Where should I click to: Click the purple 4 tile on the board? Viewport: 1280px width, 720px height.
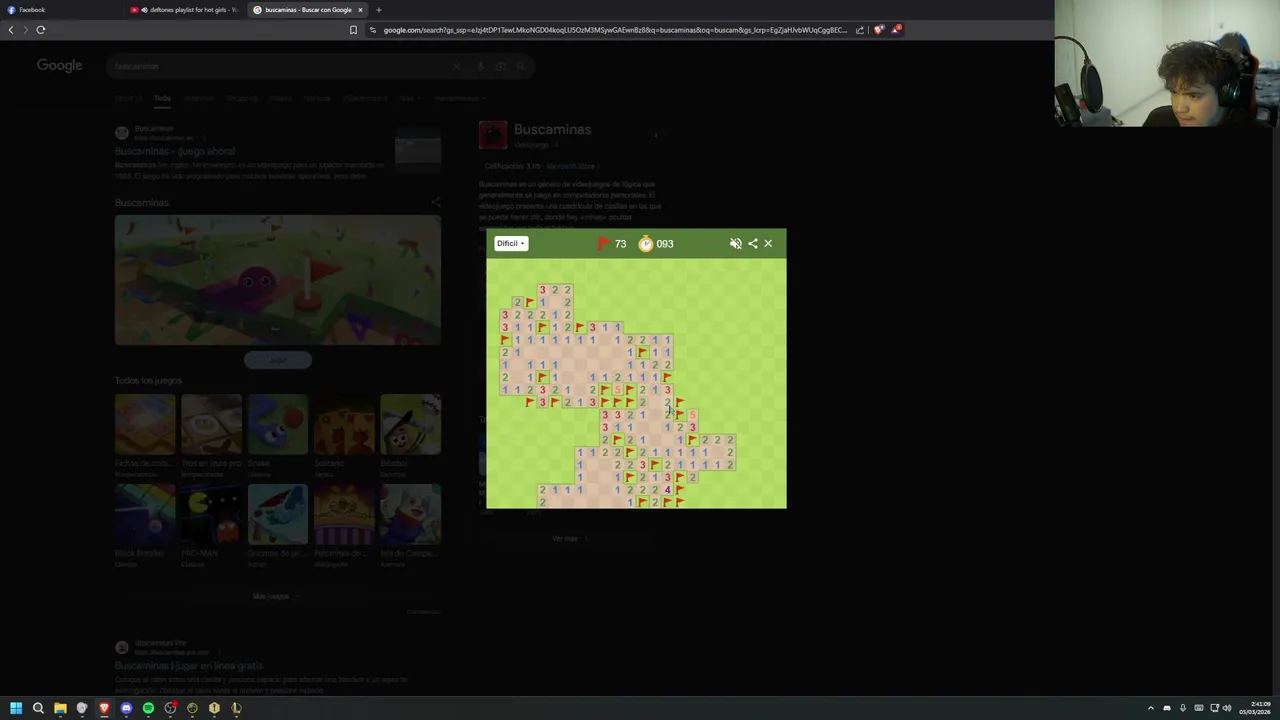(667, 490)
